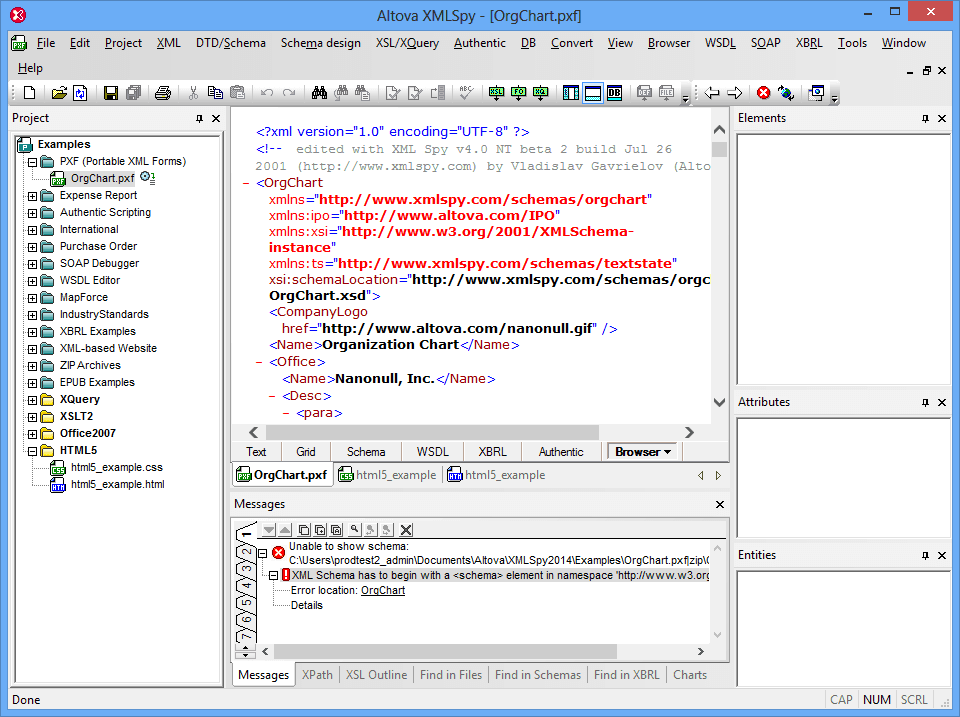Switch to the html5_example CSS document tab
960x717 pixels.
tap(388, 475)
